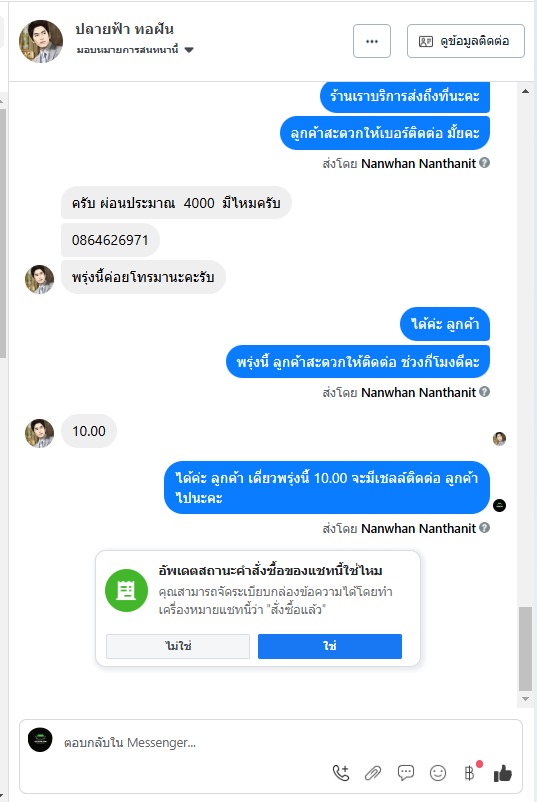Click the phone call icon in composer
537x802 pixels.
[341, 772]
